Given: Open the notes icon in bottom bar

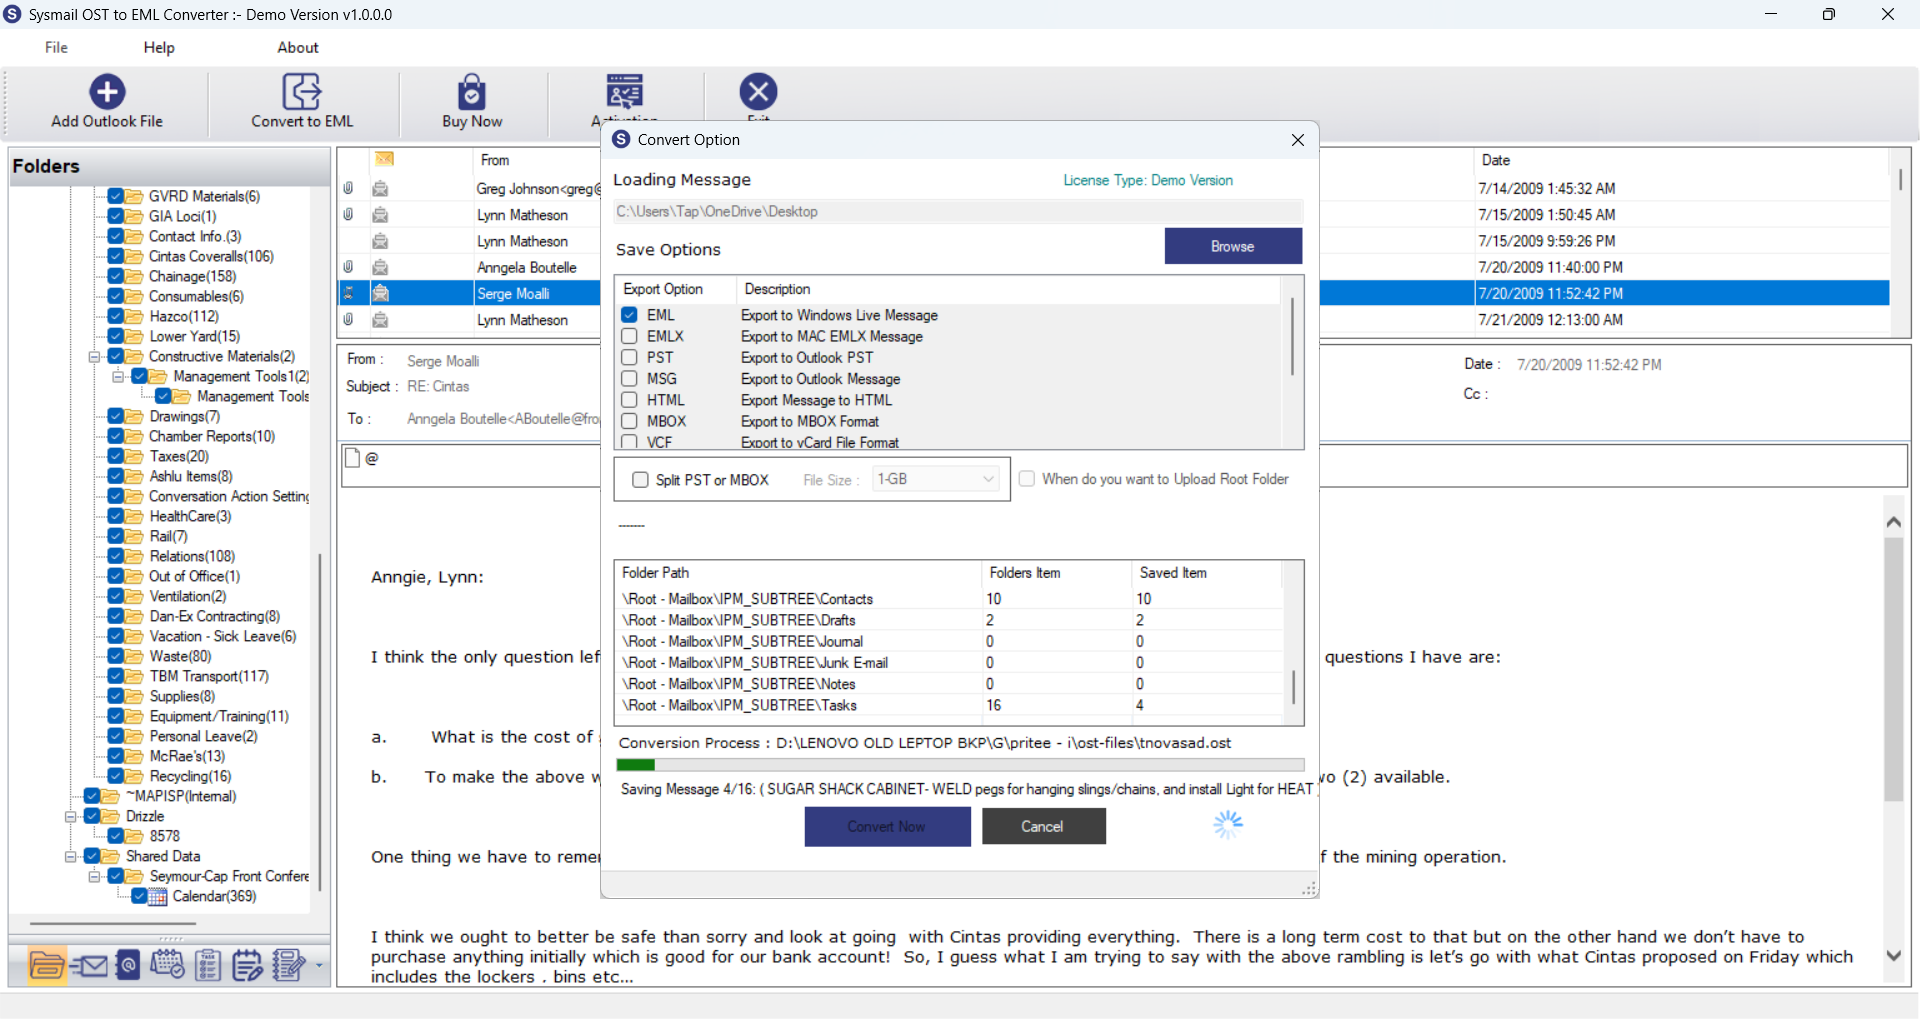Looking at the screenshot, I should (247, 966).
